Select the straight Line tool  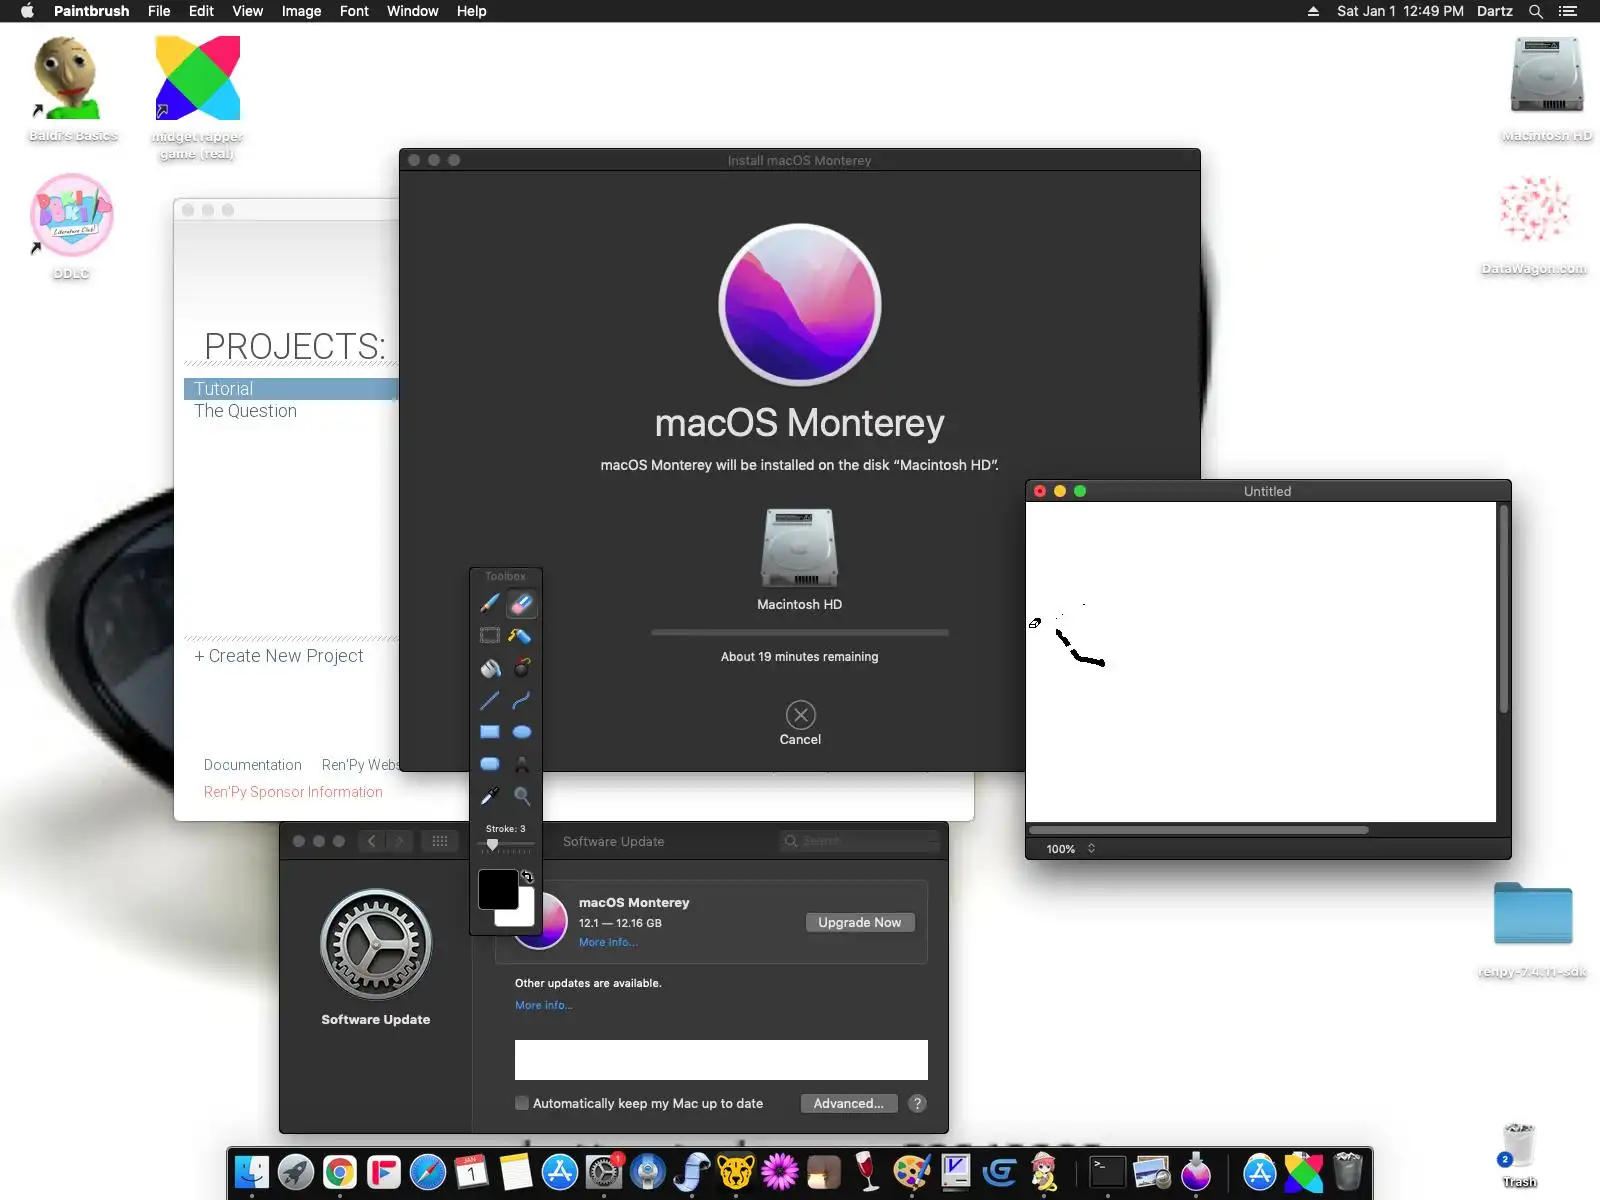coord(490,700)
